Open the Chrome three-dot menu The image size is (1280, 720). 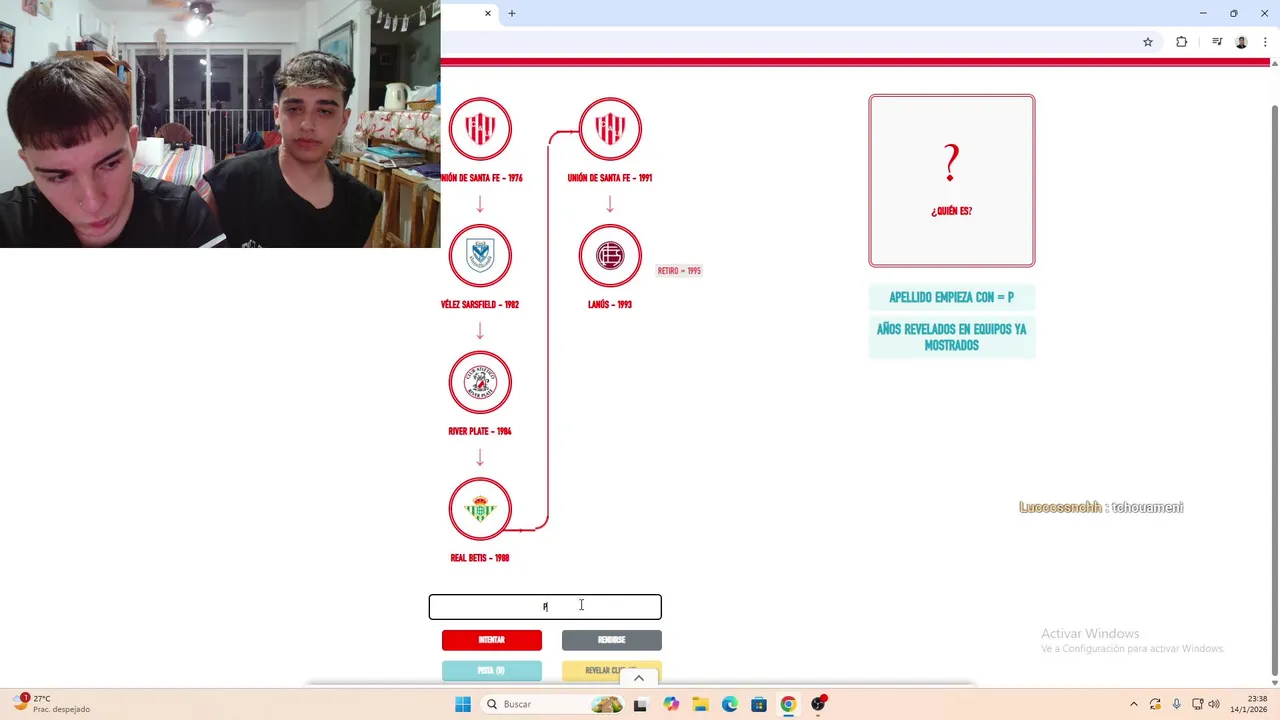click(1265, 42)
